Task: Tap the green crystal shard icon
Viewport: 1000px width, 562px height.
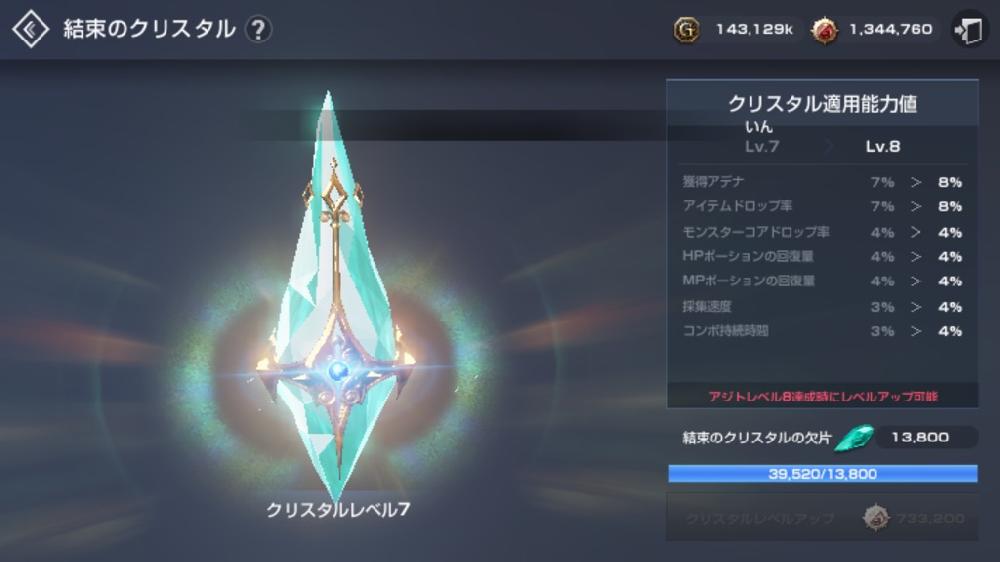Action: [x=855, y=438]
